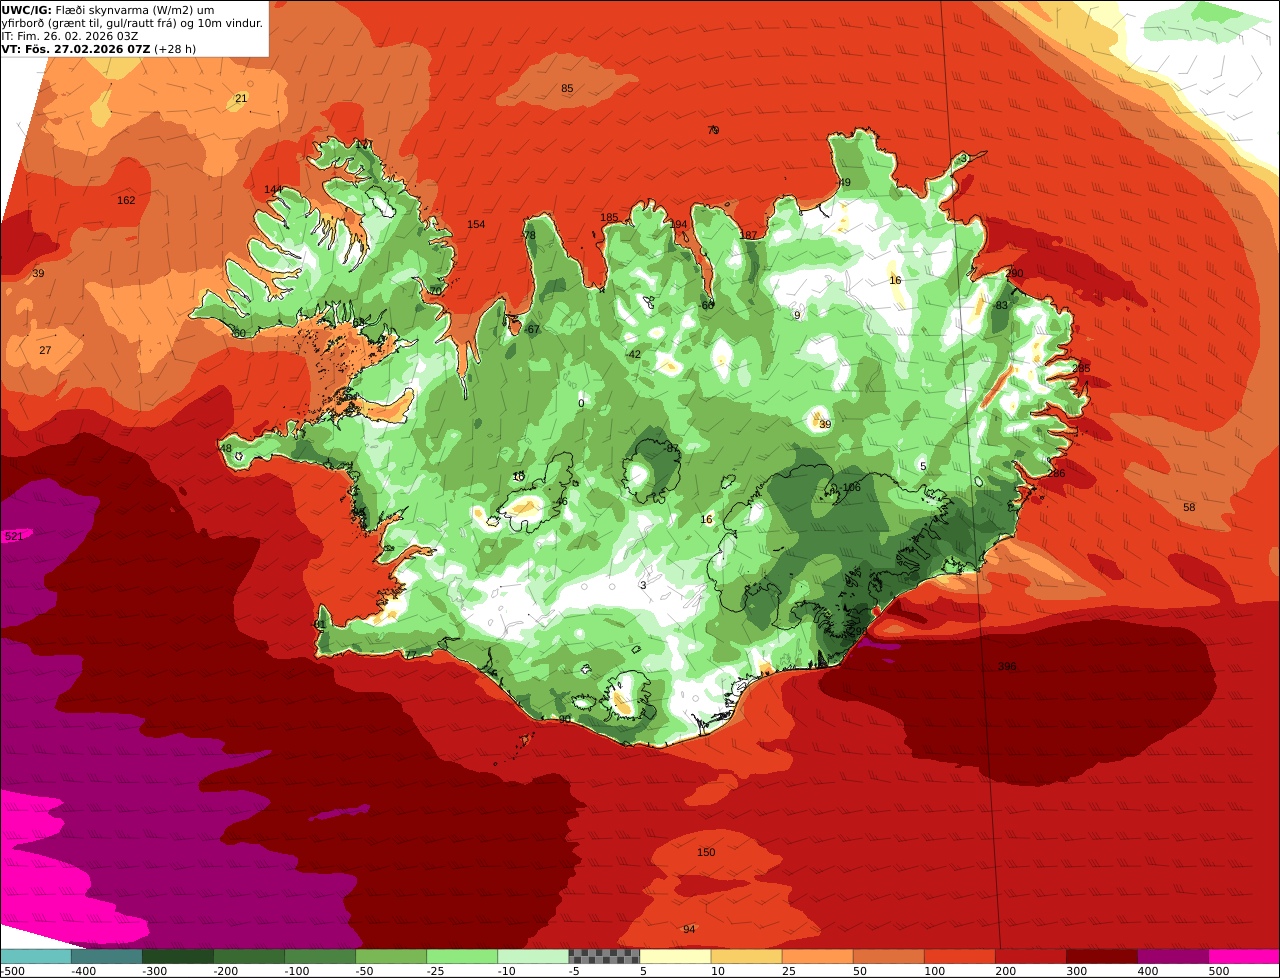Click the value -46 near the western glacier
Screen dimensions: 1280x978
(x=560, y=501)
